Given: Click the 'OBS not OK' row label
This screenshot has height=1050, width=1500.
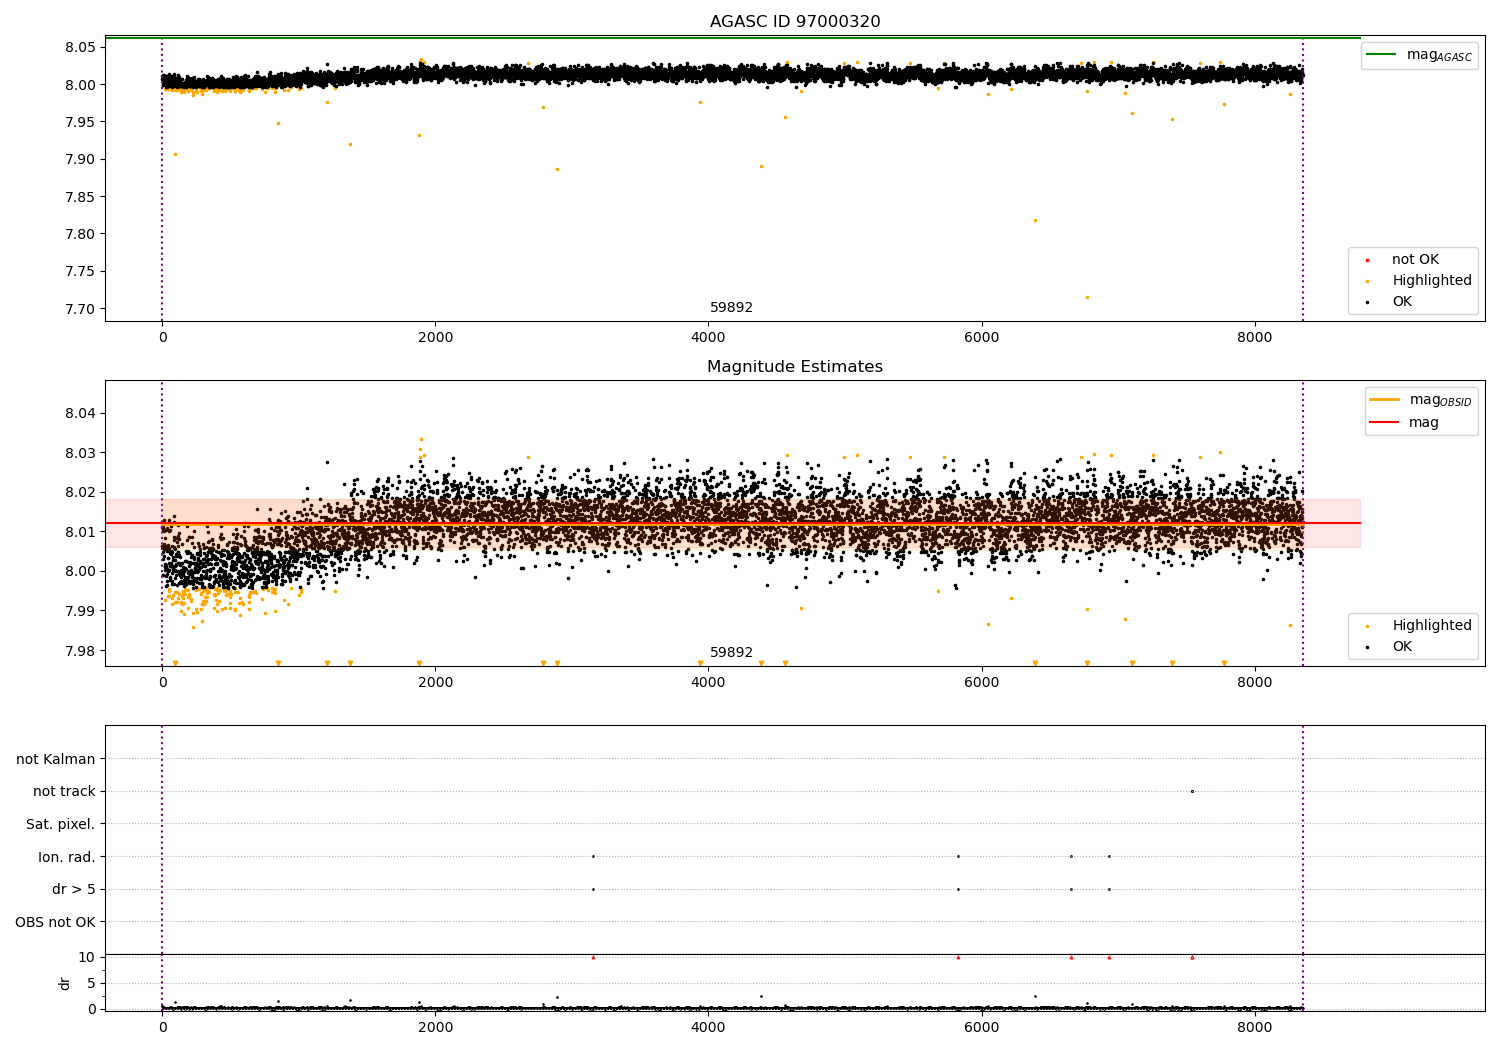Looking at the screenshot, I should click(x=56, y=922).
